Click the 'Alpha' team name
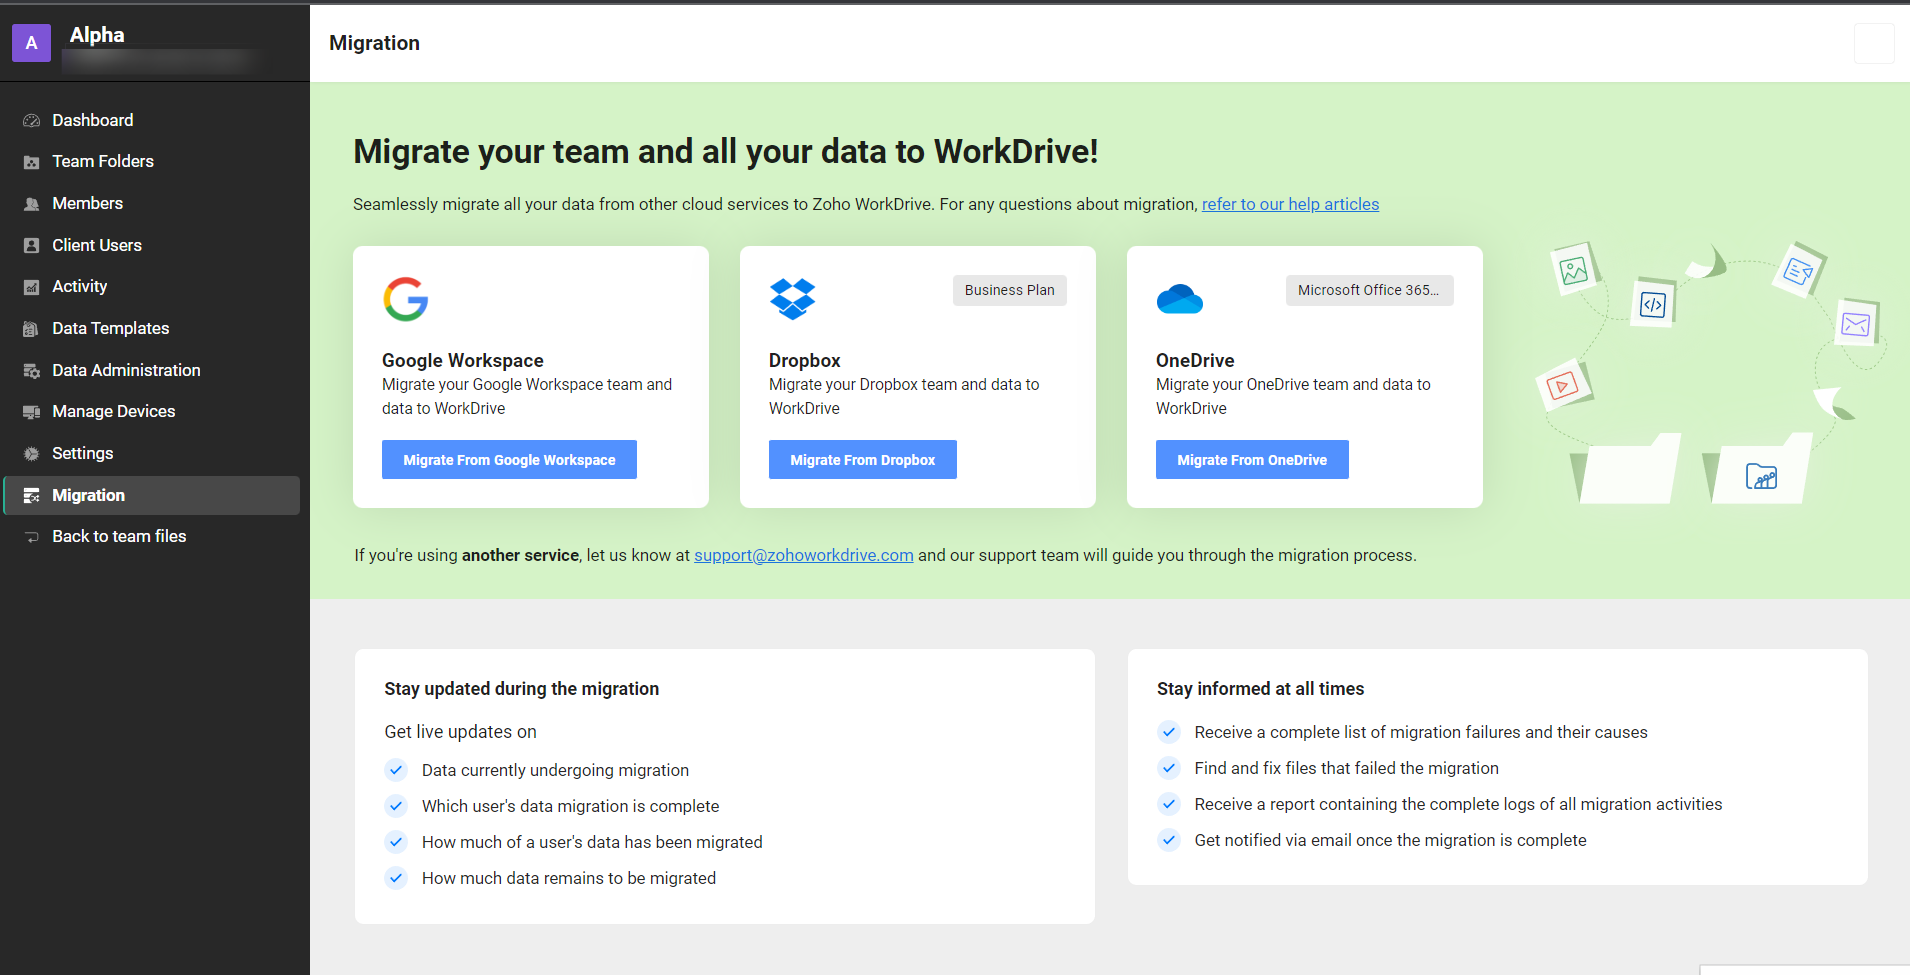The width and height of the screenshot is (1910, 975). [97, 35]
